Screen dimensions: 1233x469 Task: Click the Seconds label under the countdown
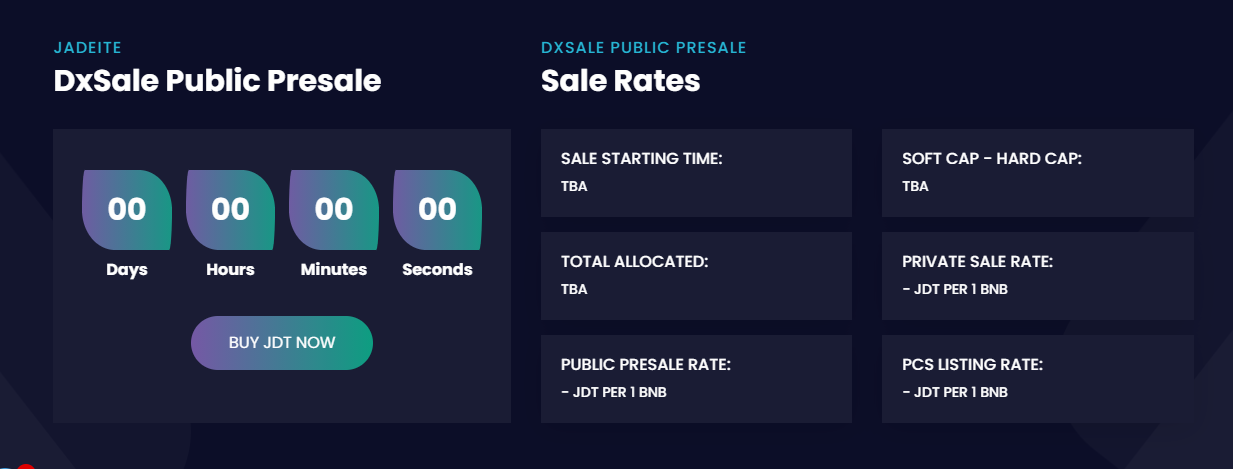tap(437, 270)
